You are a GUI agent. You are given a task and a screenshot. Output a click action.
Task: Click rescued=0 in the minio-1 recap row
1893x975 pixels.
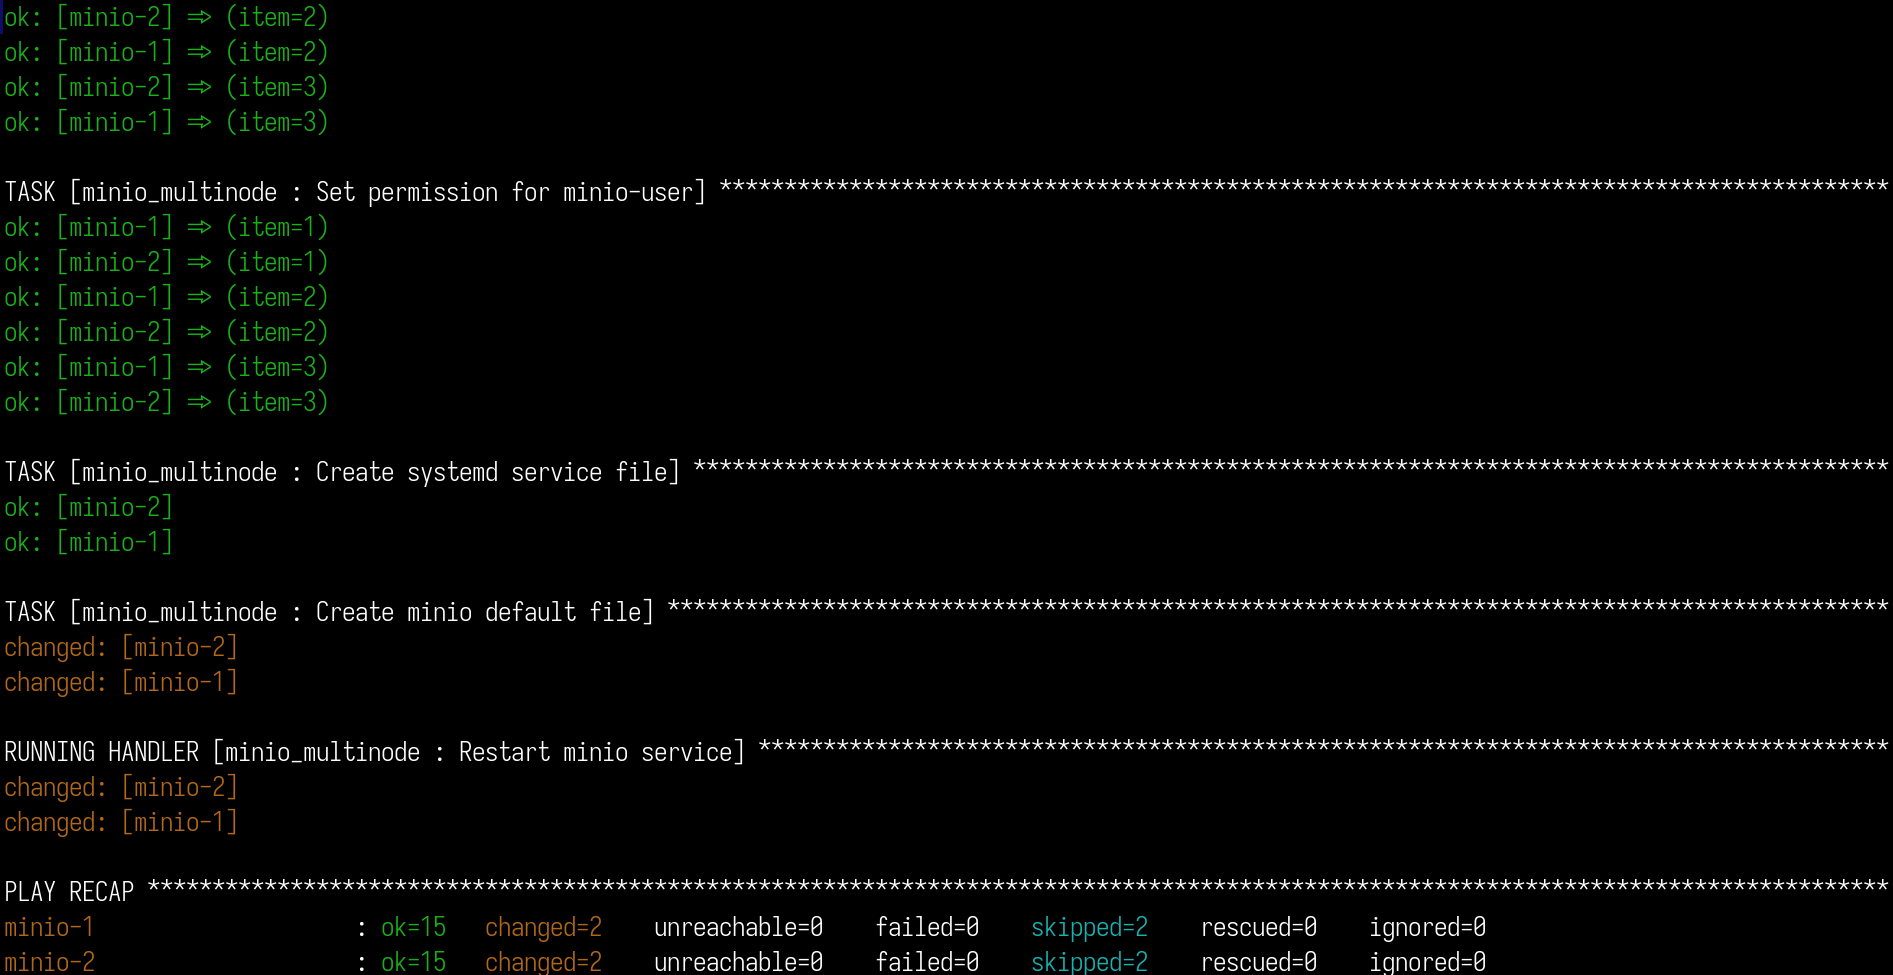pyautogui.click(x=1258, y=928)
